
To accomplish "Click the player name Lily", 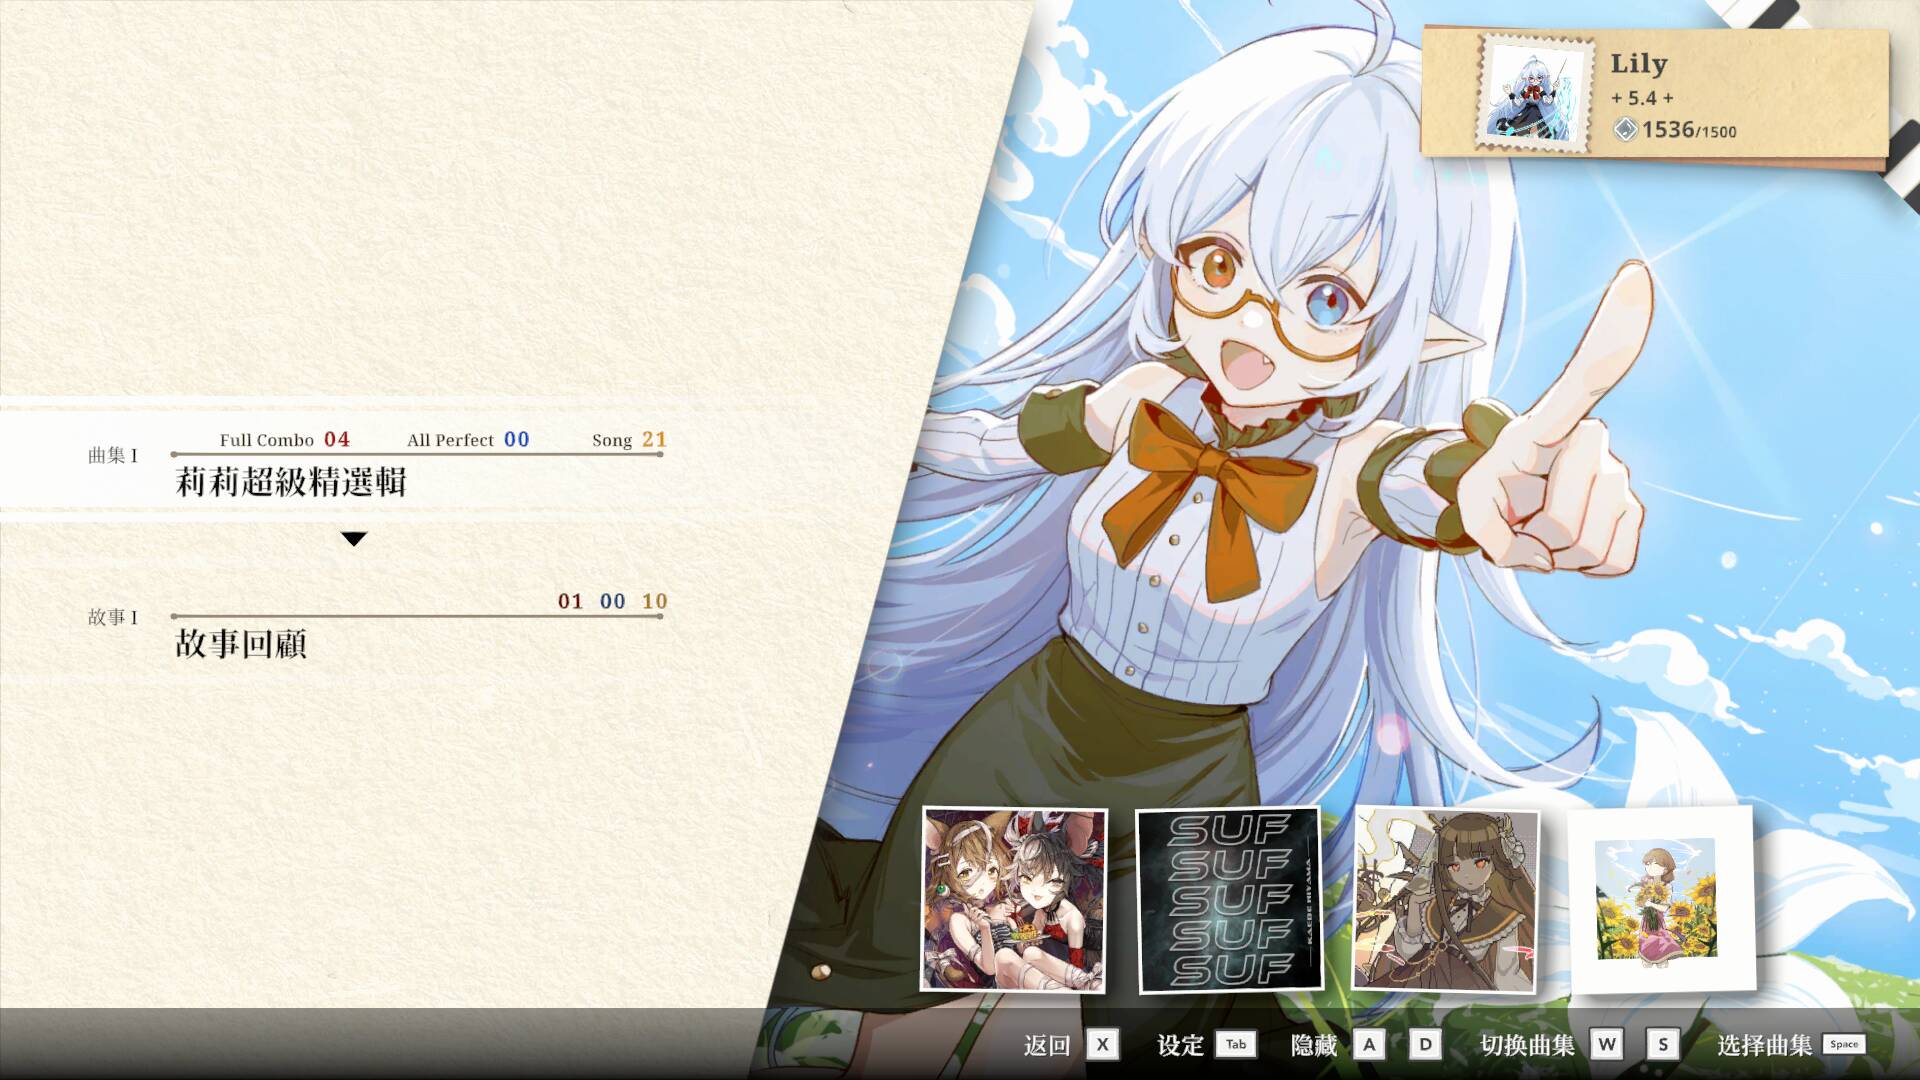I will point(1639,63).
